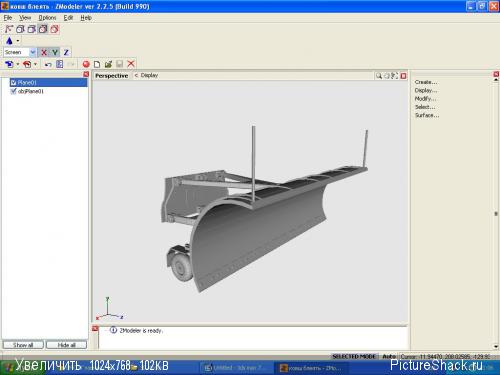The height and width of the screenshot is (375, 500).
Task: Click the XYZ axis gizmo in viewport
Action: (x=109, y=309)
